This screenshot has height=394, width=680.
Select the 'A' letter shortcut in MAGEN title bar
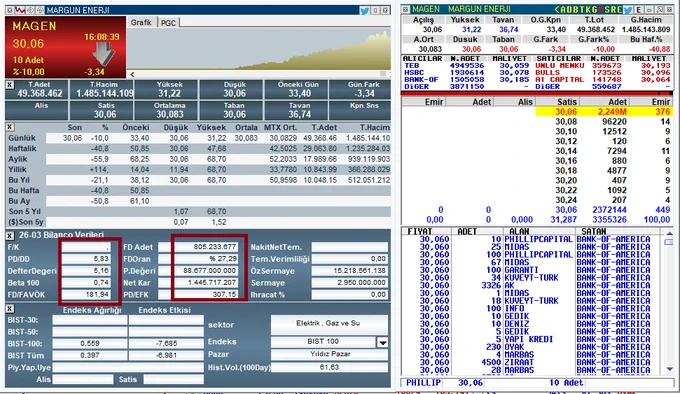tap(563, 10)
